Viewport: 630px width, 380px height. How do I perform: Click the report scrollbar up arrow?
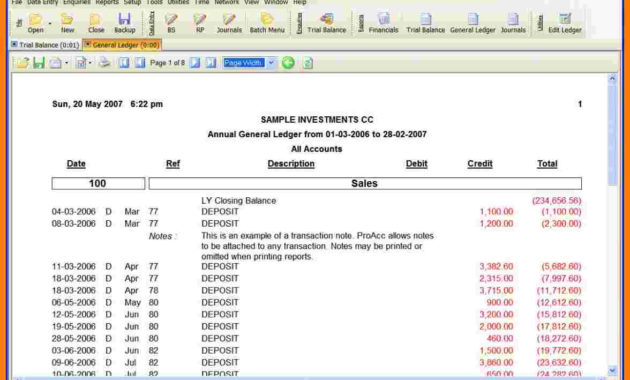[612, 79]
